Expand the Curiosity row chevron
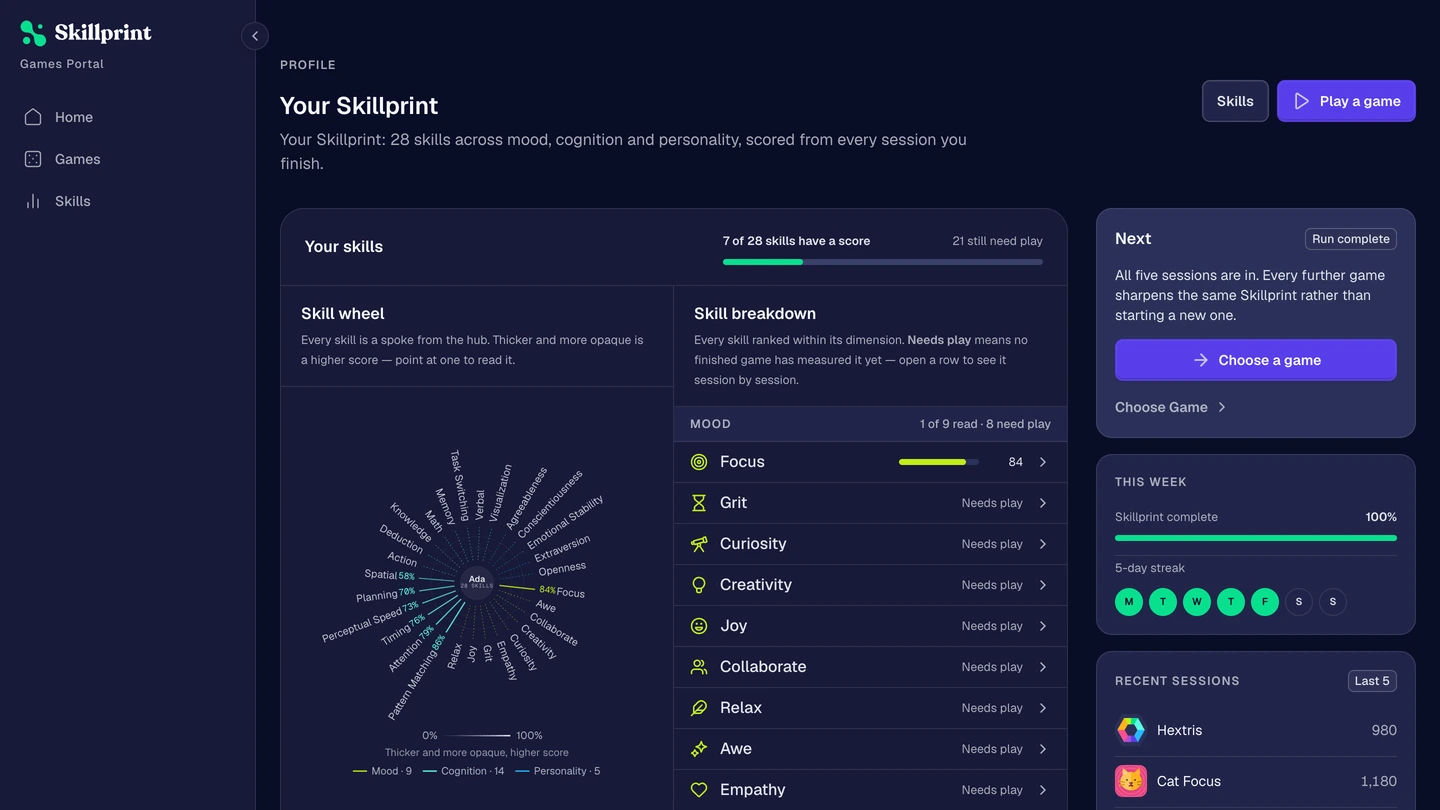This screenshot has height=810, width=1440. tap(1043, 544)
